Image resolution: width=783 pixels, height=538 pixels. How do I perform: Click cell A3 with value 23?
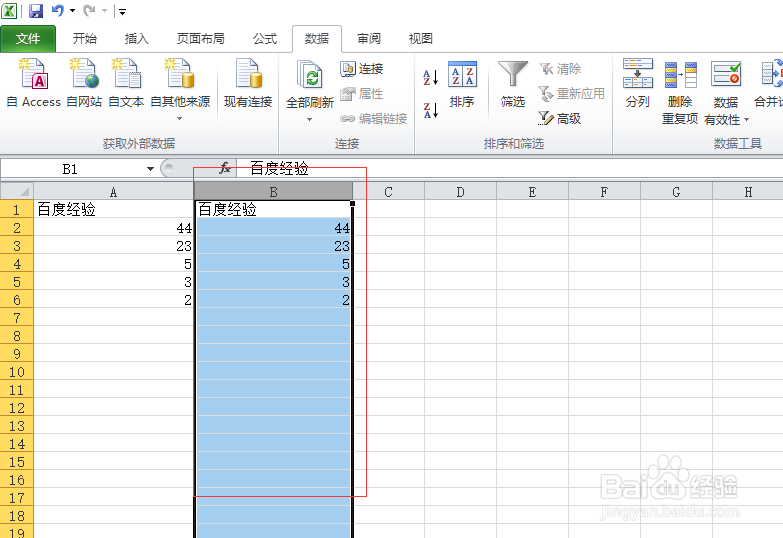(x=113, y=246)
